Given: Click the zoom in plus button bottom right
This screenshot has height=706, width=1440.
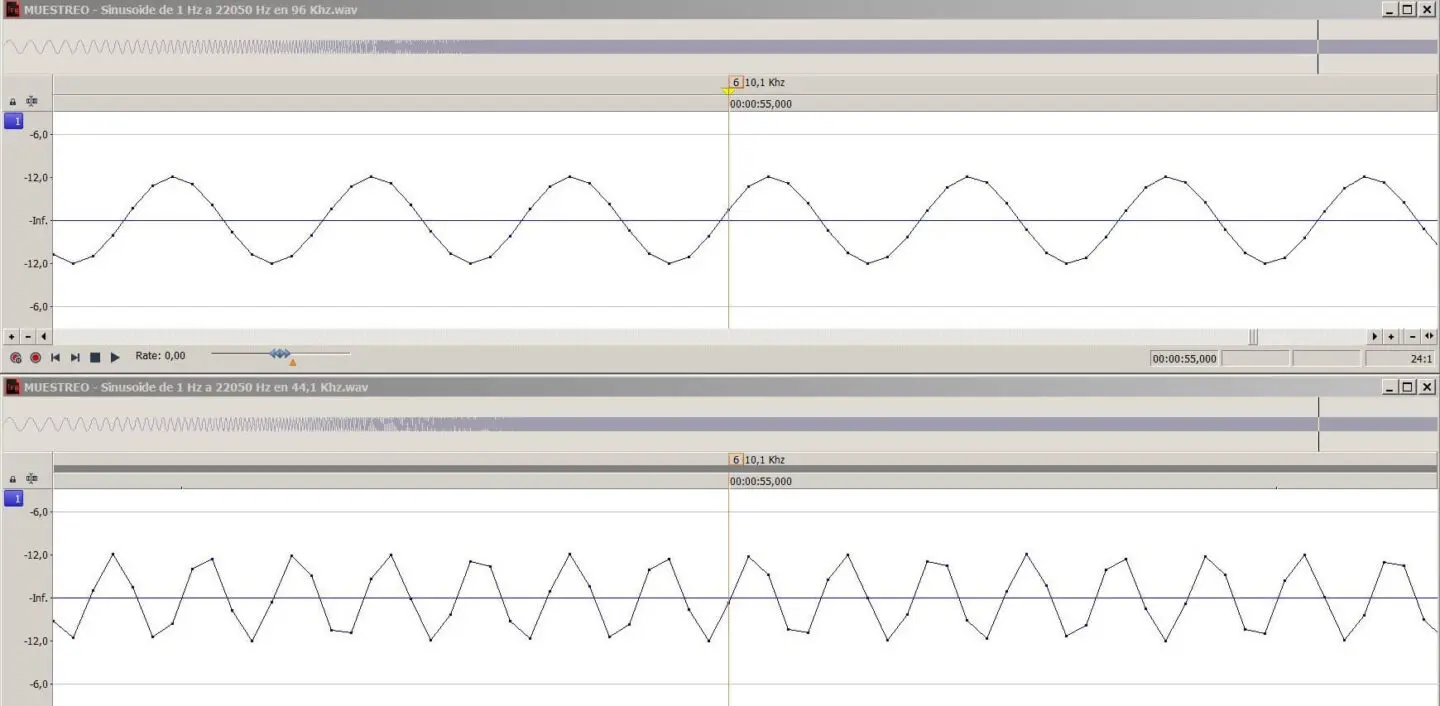Looking at the screenshot, I should (1391, 336).
